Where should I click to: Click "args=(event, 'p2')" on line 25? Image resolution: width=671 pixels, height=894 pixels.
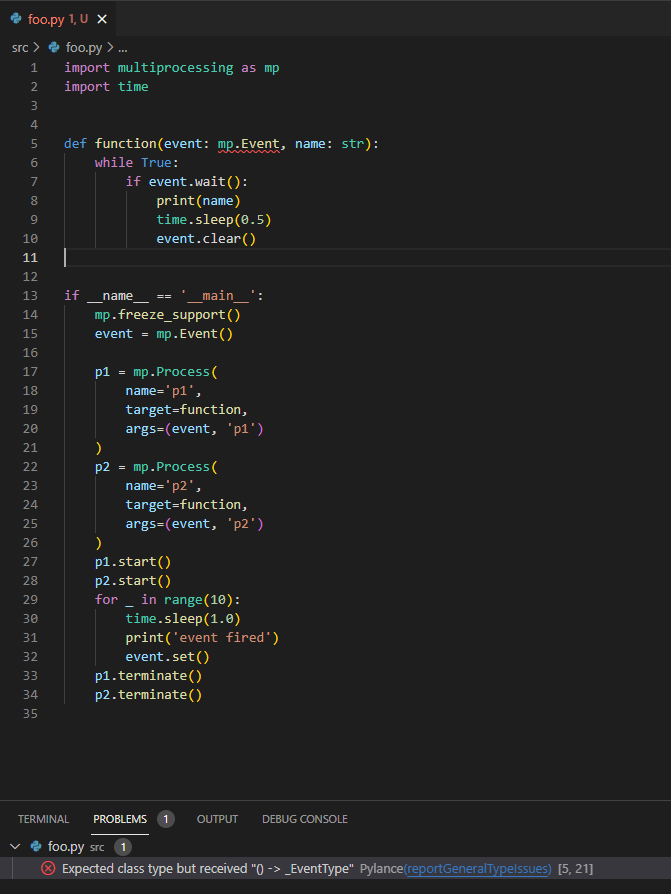tap(194, 524)
